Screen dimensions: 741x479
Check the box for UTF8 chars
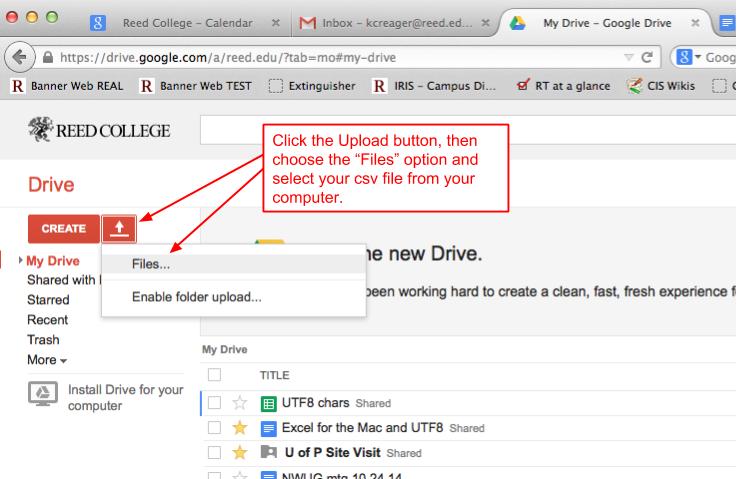coord(212,403)
